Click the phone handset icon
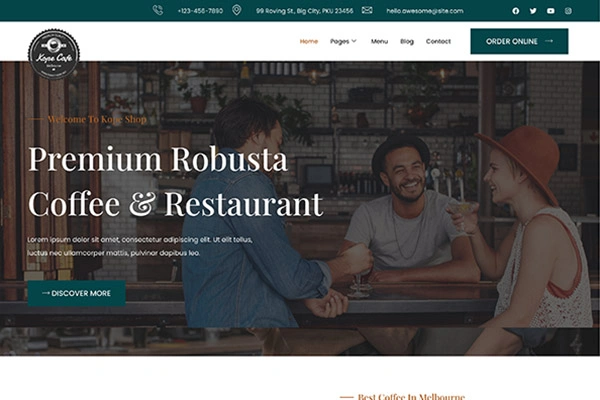600x400 pixels. point(158,10)
